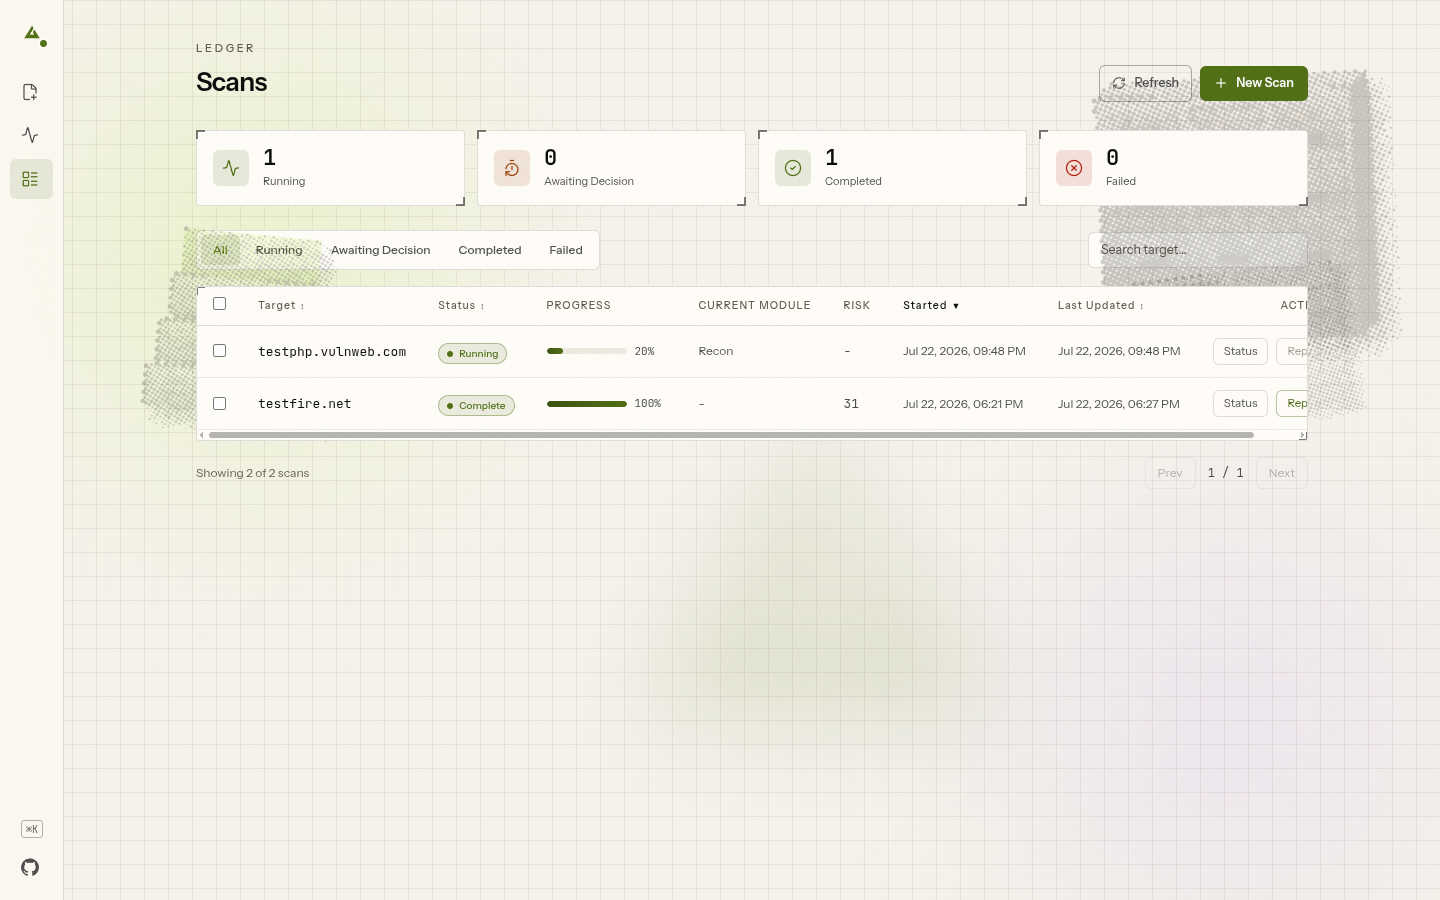Viewport: 1440px width, 900px height.
Task: Click the Awaiting Decision stat card
Action: [x=611, y=168]
